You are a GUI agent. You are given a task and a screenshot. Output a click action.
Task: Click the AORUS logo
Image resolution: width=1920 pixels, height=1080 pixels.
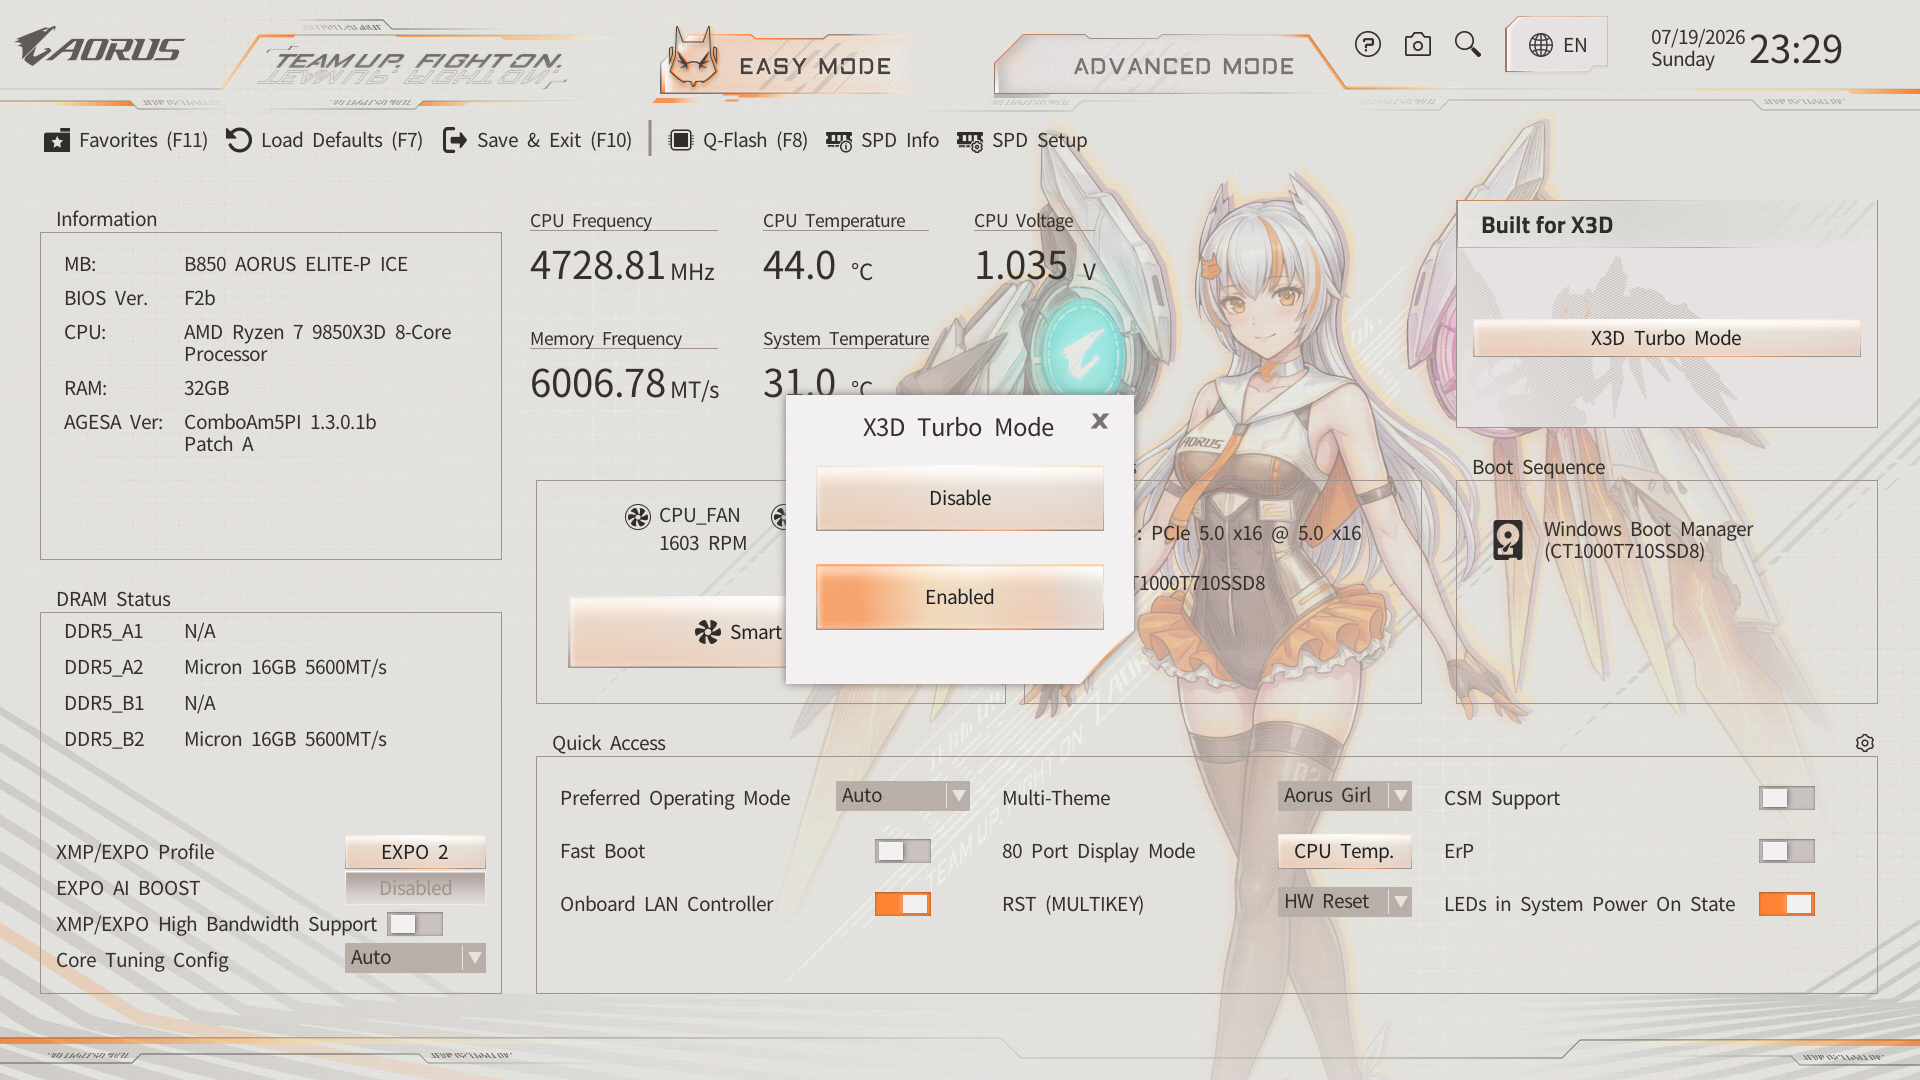pyautogui.click(x=100, y=46)
